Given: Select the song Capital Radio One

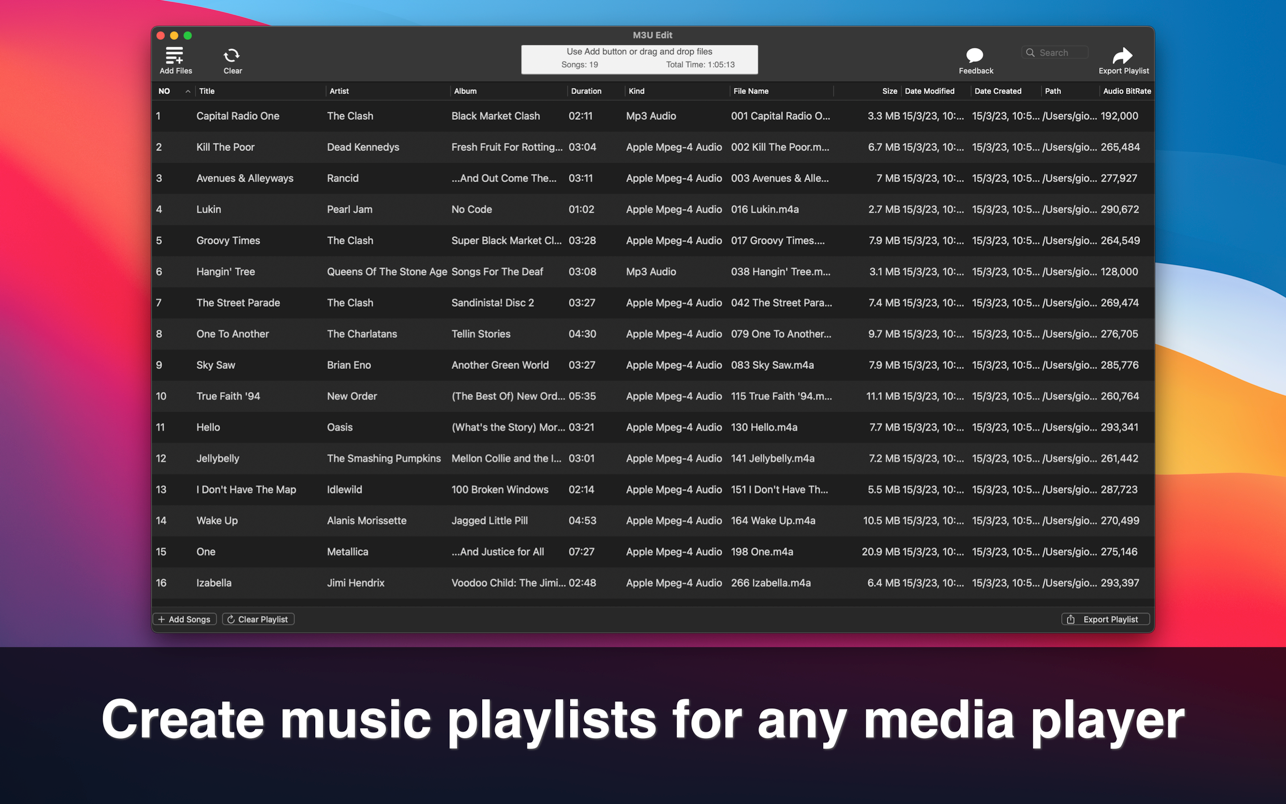Looking at the screenshot, I should point(238,116).
